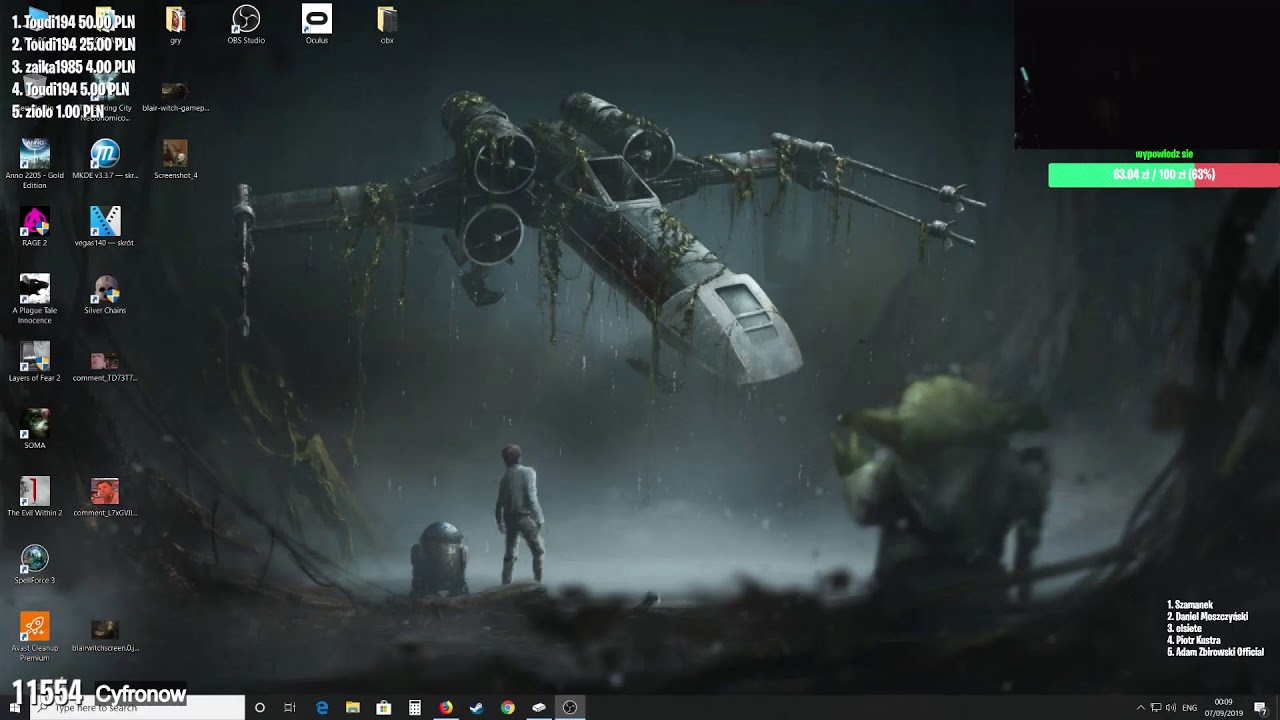Image resolution: width=1280 pixels, height=720 pixels.
Task: Open Task View from the taskbar
Action: pos(290,707)
